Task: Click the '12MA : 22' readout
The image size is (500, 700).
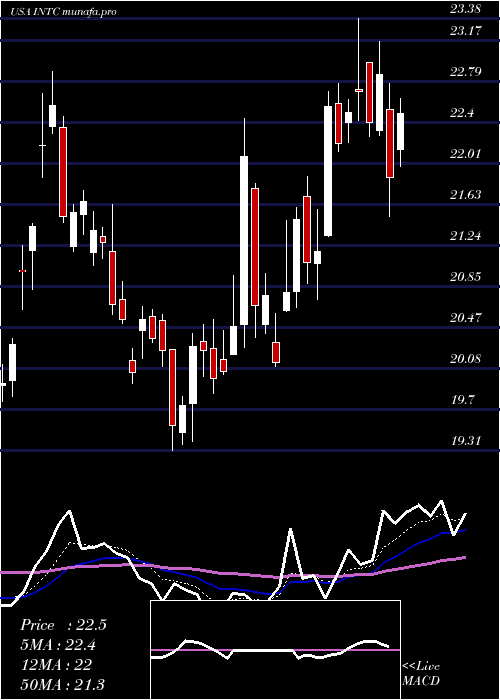Action: 56,664
